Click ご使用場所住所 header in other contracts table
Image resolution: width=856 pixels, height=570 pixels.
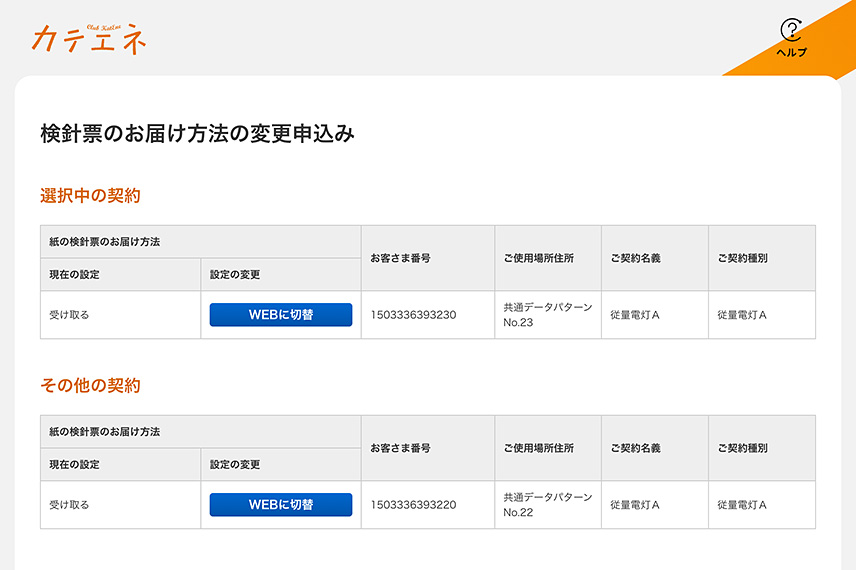(x=539, y=448)
